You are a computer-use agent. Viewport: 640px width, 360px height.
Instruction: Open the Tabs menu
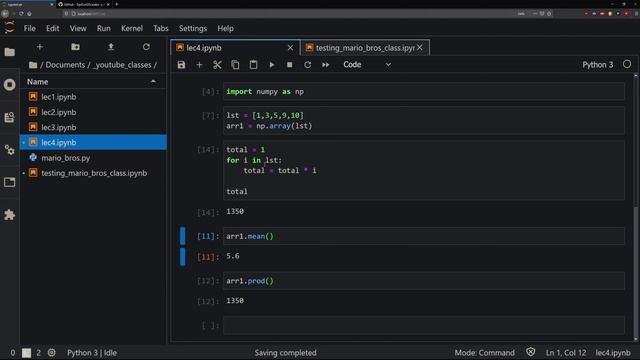160,28
